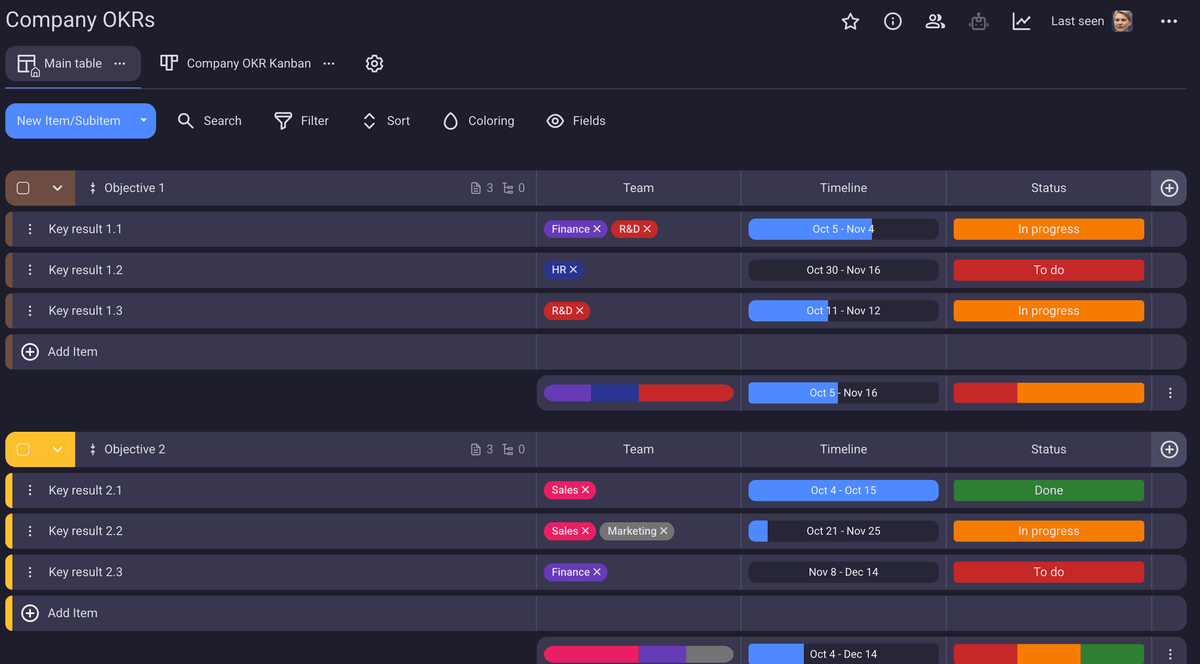1200x664 pixels.
Task: Open the Search tool
Action: [x=209, y=120]
